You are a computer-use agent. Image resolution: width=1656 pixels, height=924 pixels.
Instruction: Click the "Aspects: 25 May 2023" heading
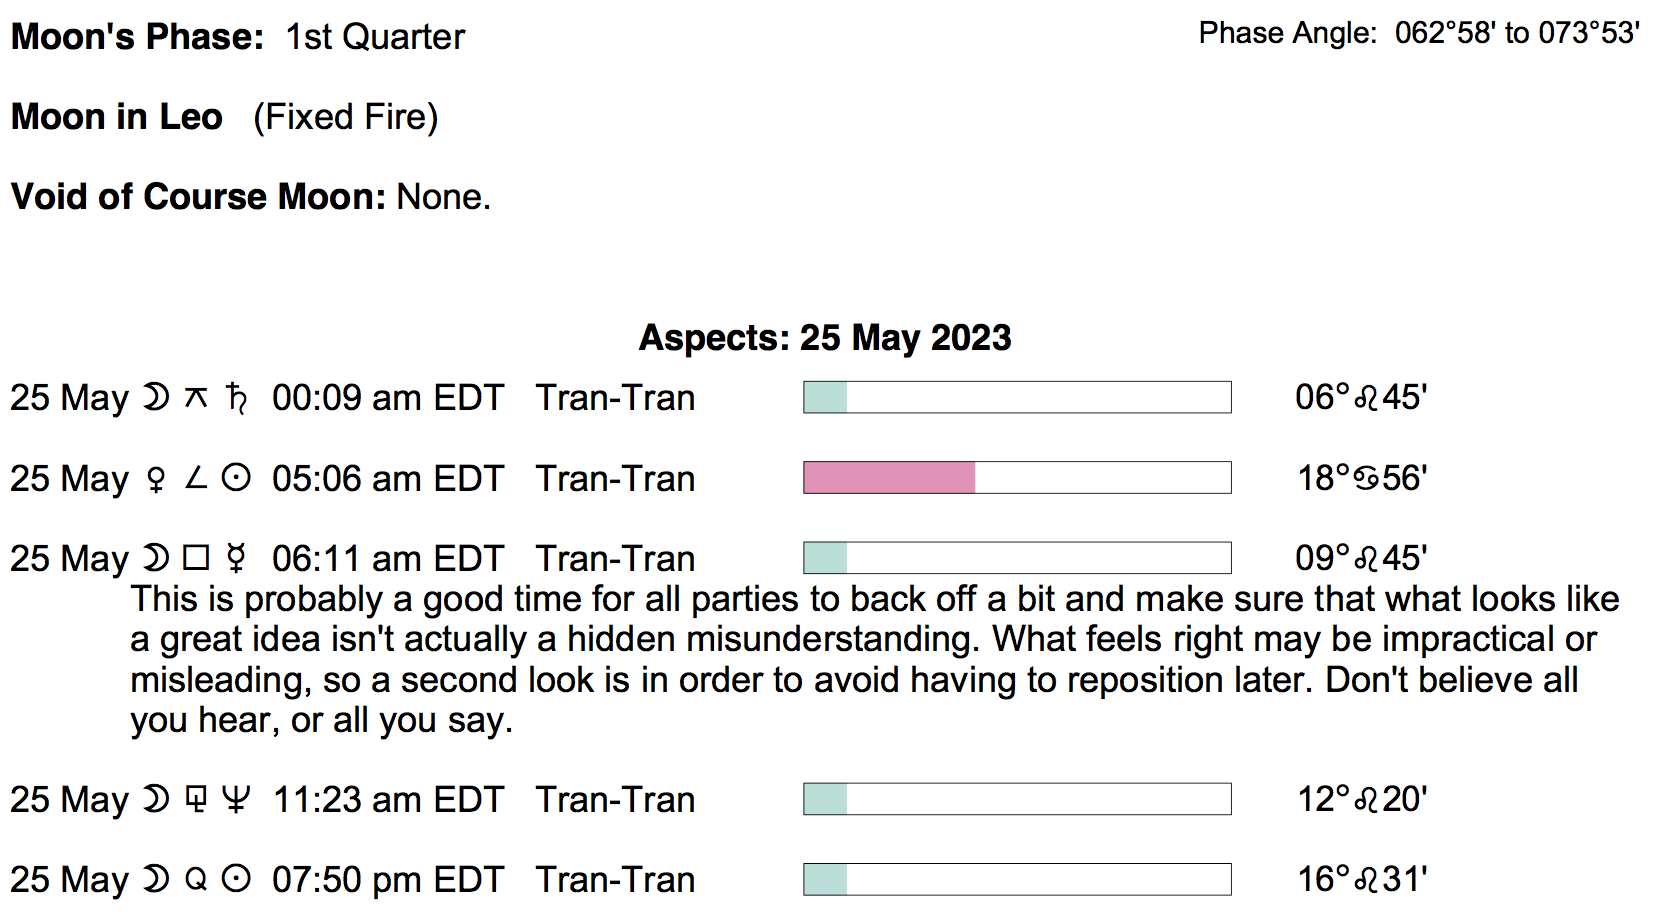coord(825,338)
